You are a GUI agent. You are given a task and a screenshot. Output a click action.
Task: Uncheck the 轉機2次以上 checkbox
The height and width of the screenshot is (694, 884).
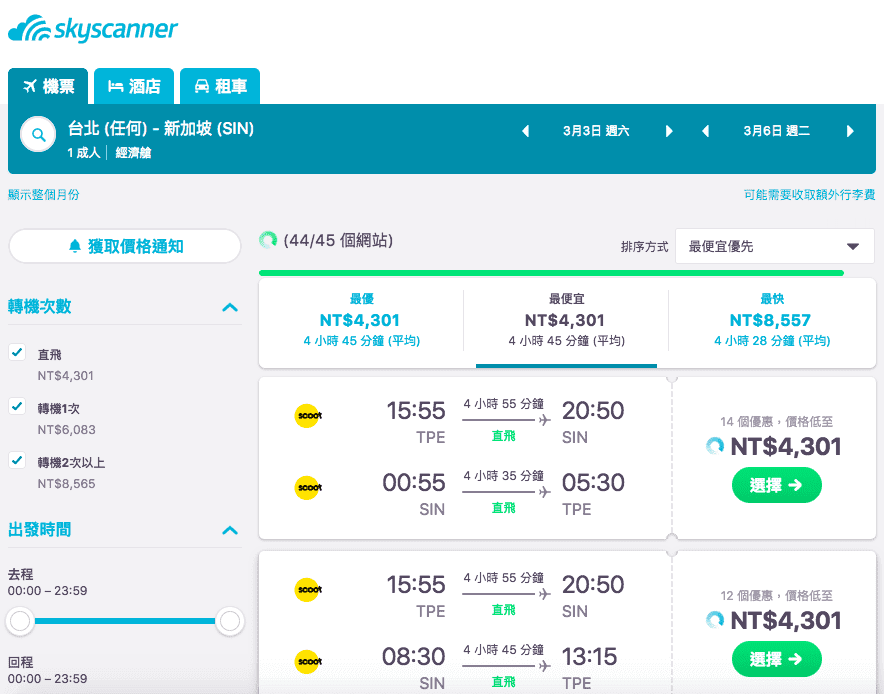tap(17, 461)
